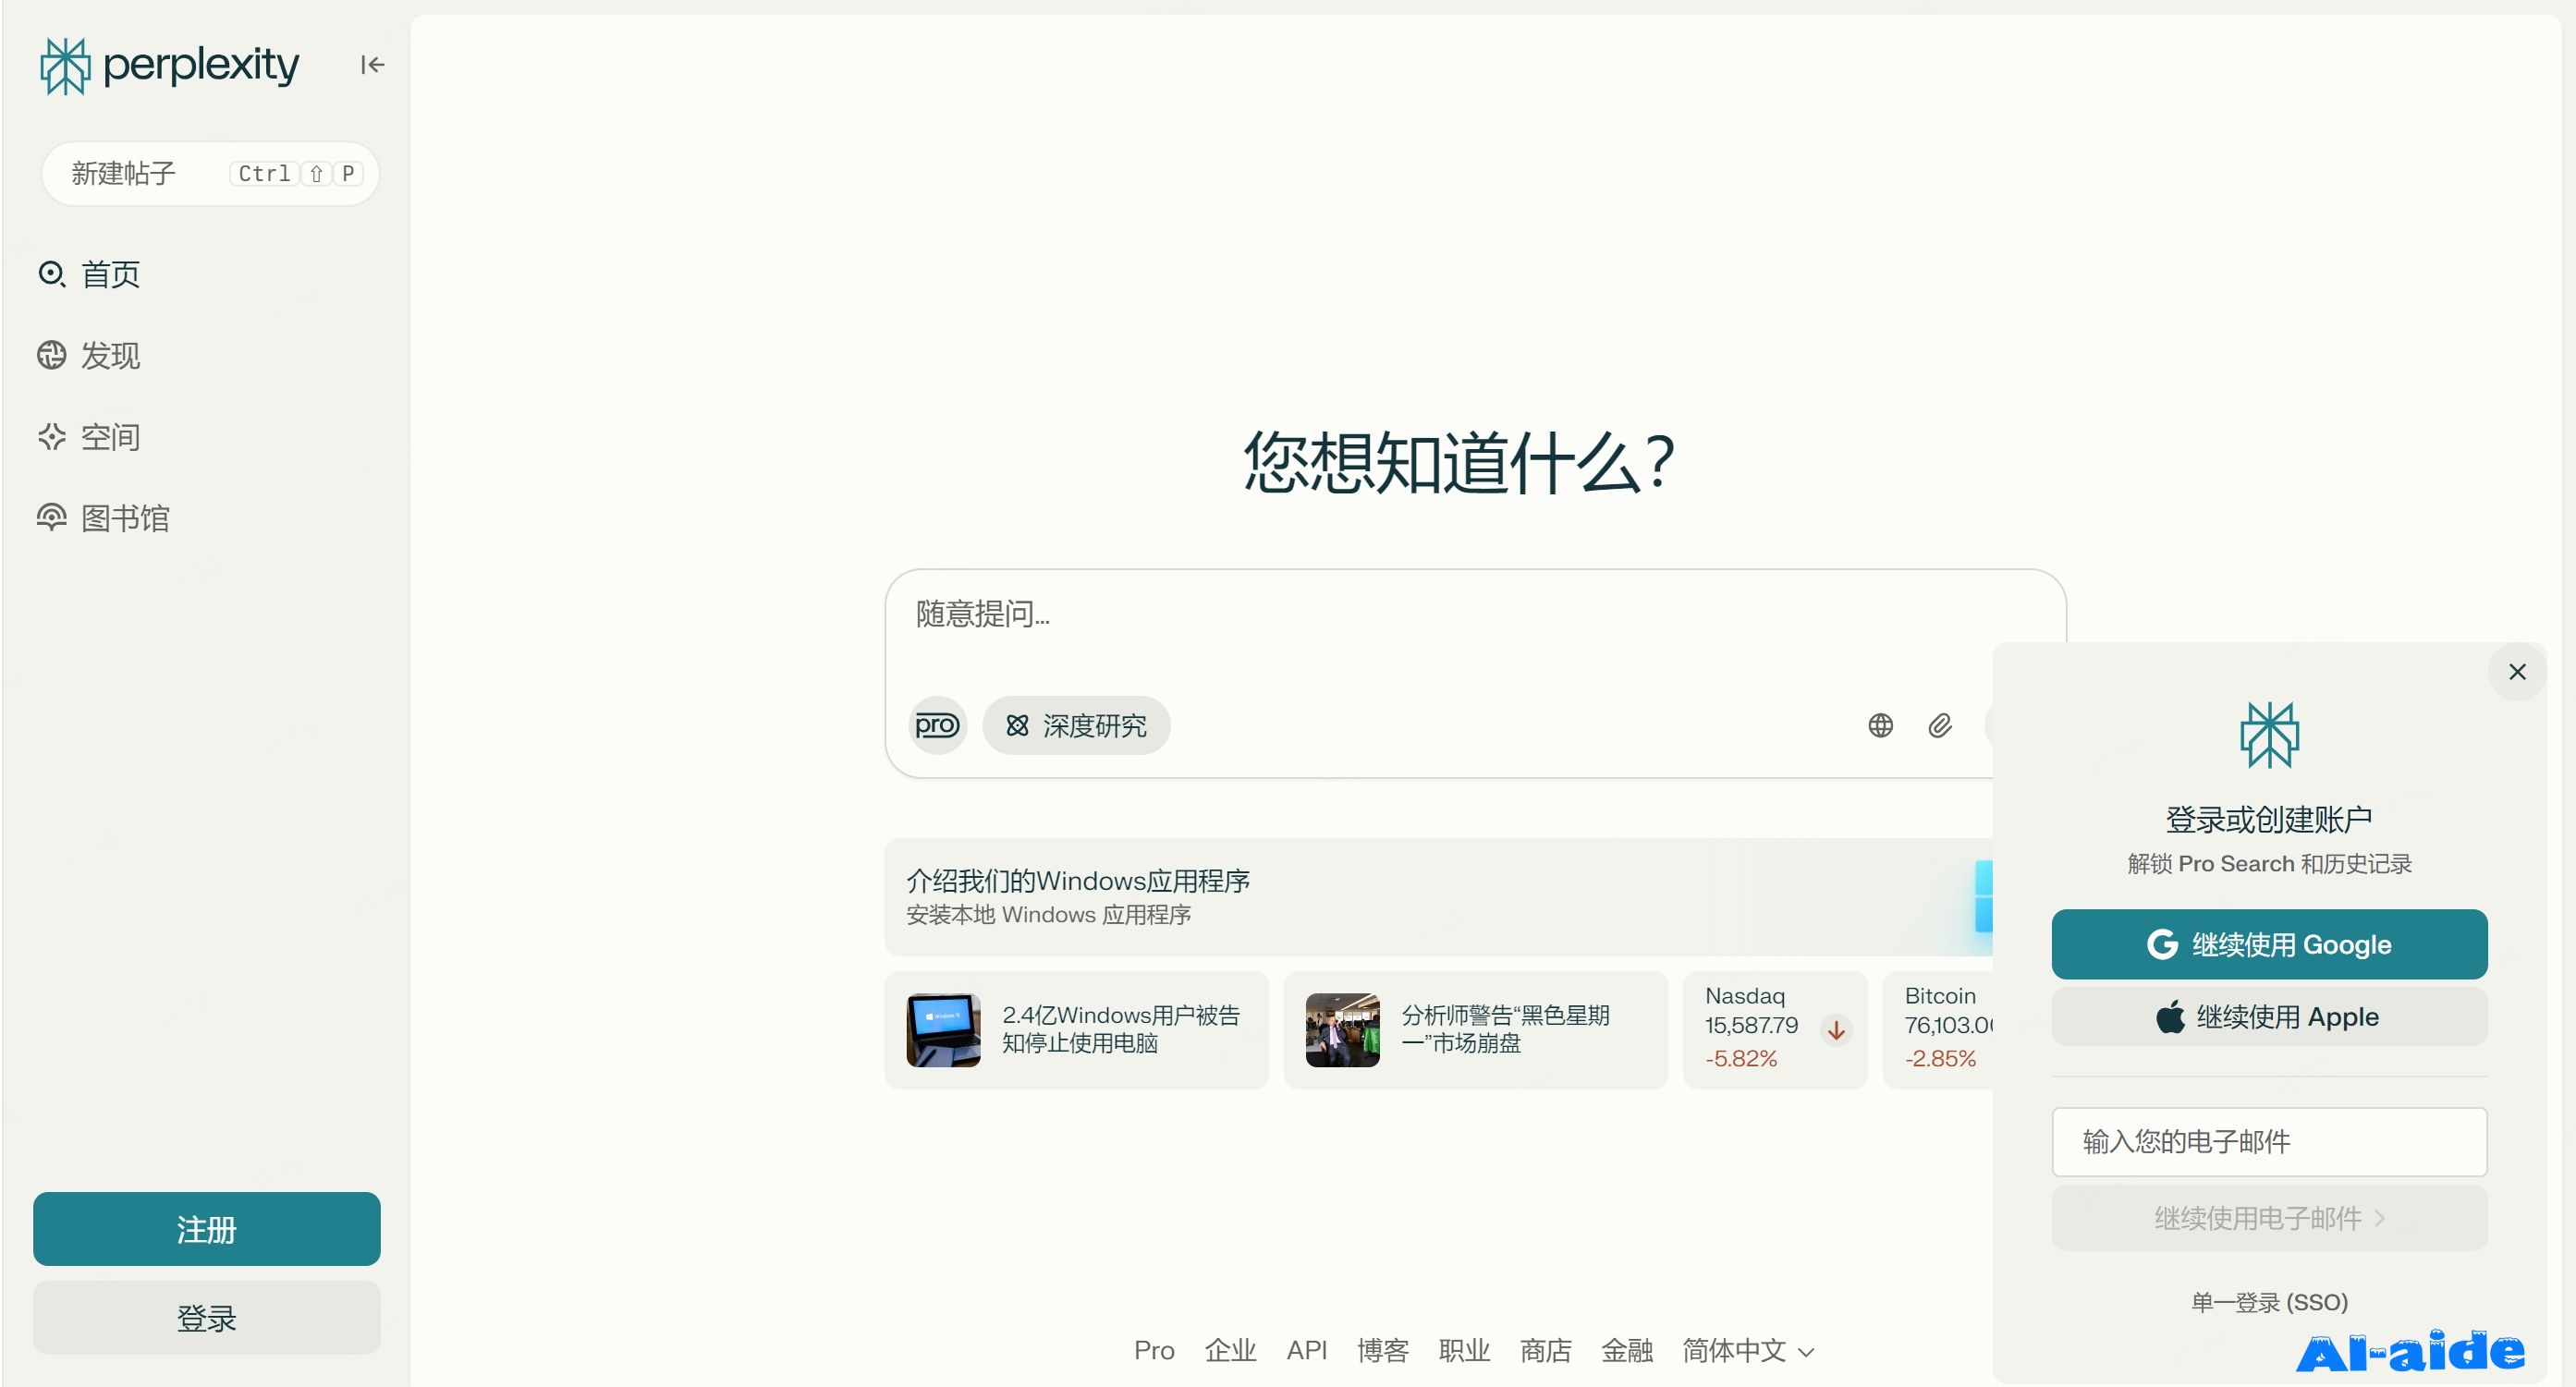This screenshot has height=1387, width=2576.
Task: Open 金融 finance footer link
Action: click(x=1627, y=1350)
